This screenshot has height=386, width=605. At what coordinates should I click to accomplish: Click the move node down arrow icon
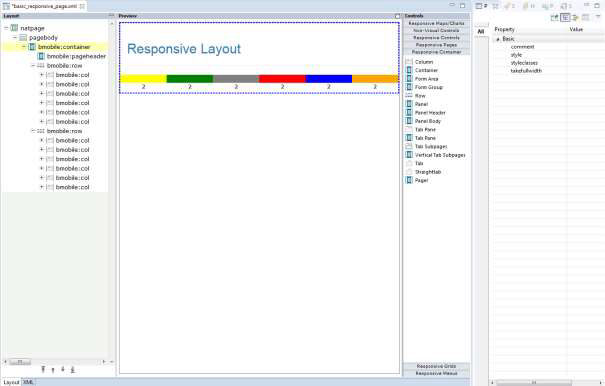pyautogui.click(x=63, y=369)
